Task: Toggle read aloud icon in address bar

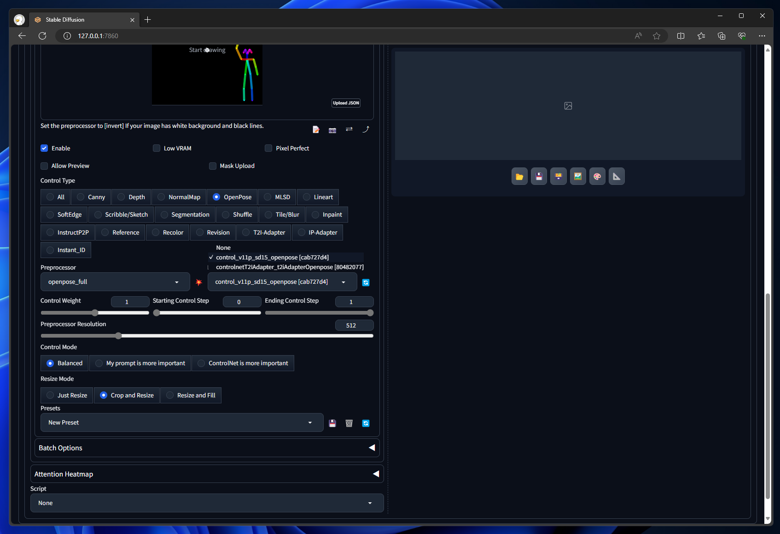Action: pyautogui.click(x=638, y=36)
